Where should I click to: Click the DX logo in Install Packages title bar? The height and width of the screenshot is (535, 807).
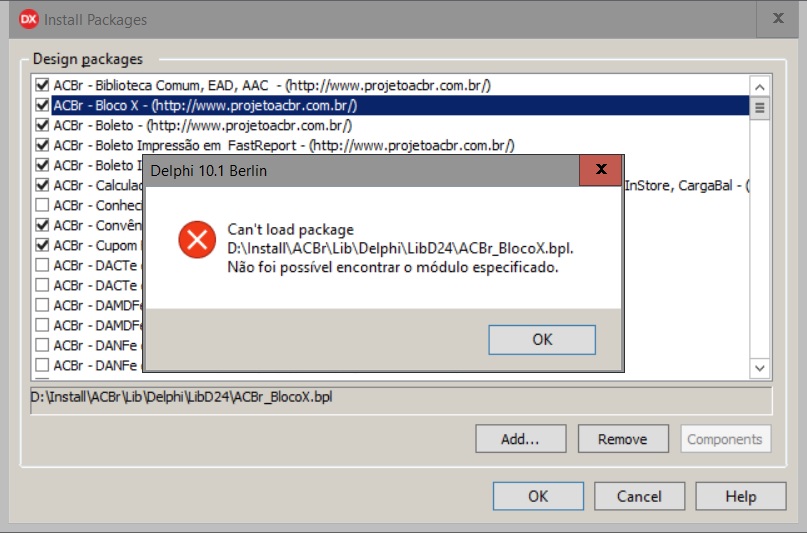click(x=28, y=20)
